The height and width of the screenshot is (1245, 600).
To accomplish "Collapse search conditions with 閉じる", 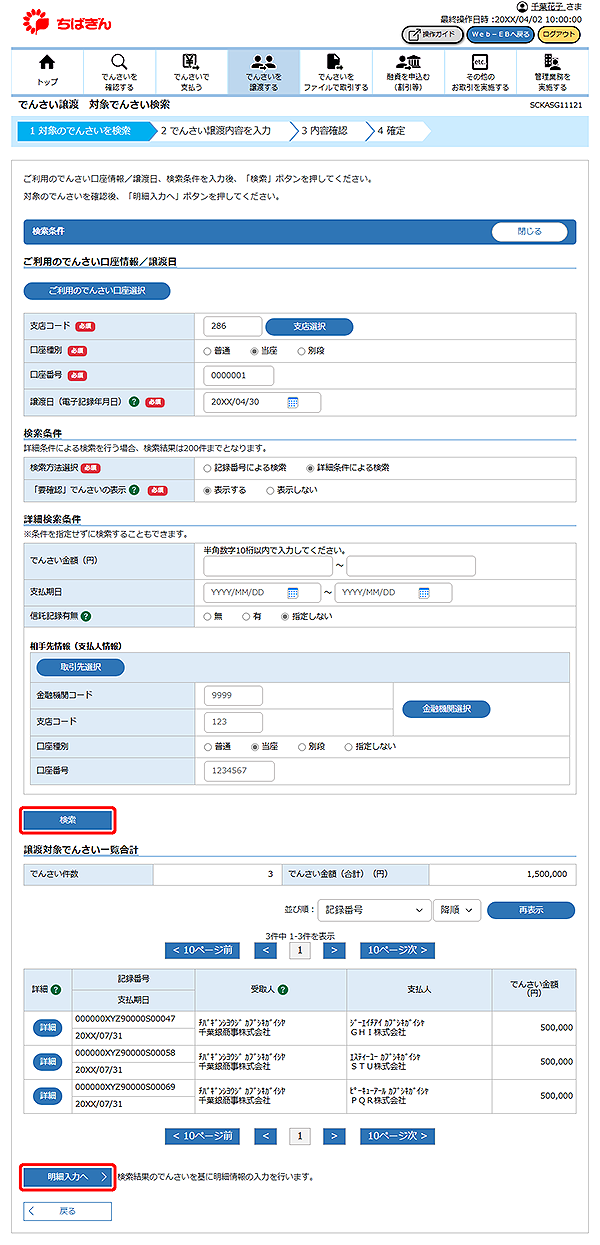I will [x=529, y=231].
